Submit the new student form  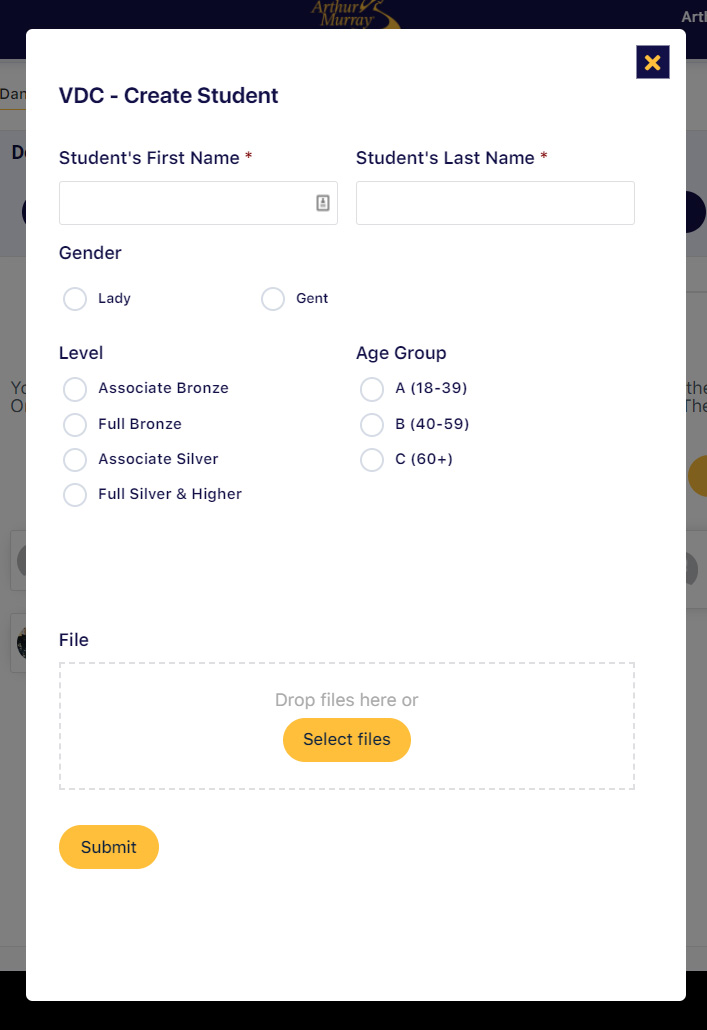tap(109, 847)
